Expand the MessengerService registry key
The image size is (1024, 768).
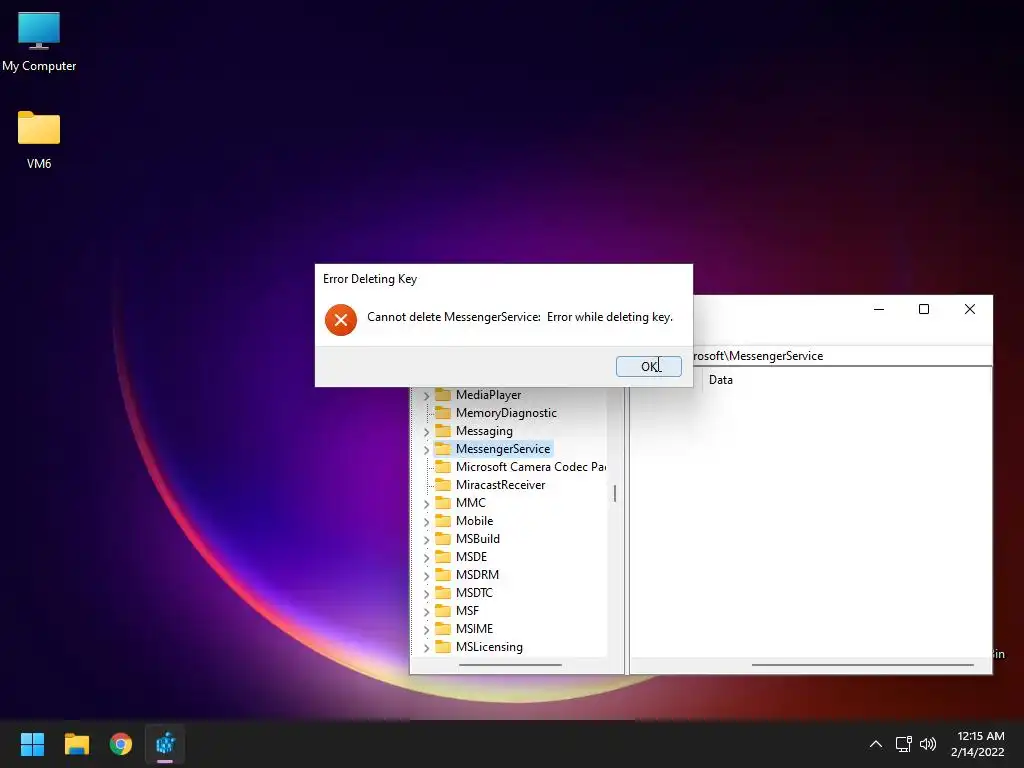[x=426, y=449]
